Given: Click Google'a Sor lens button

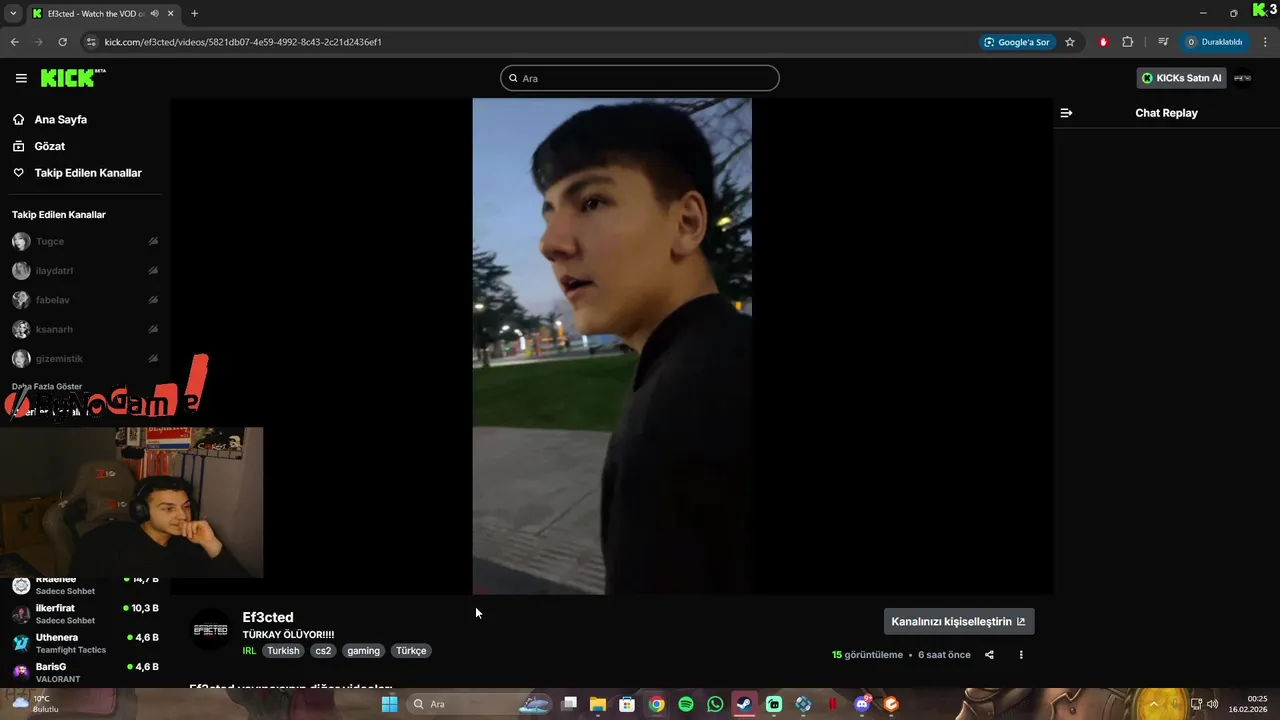Looking at the screenshot, I should pyautogui.click(x=1017, y=42).
